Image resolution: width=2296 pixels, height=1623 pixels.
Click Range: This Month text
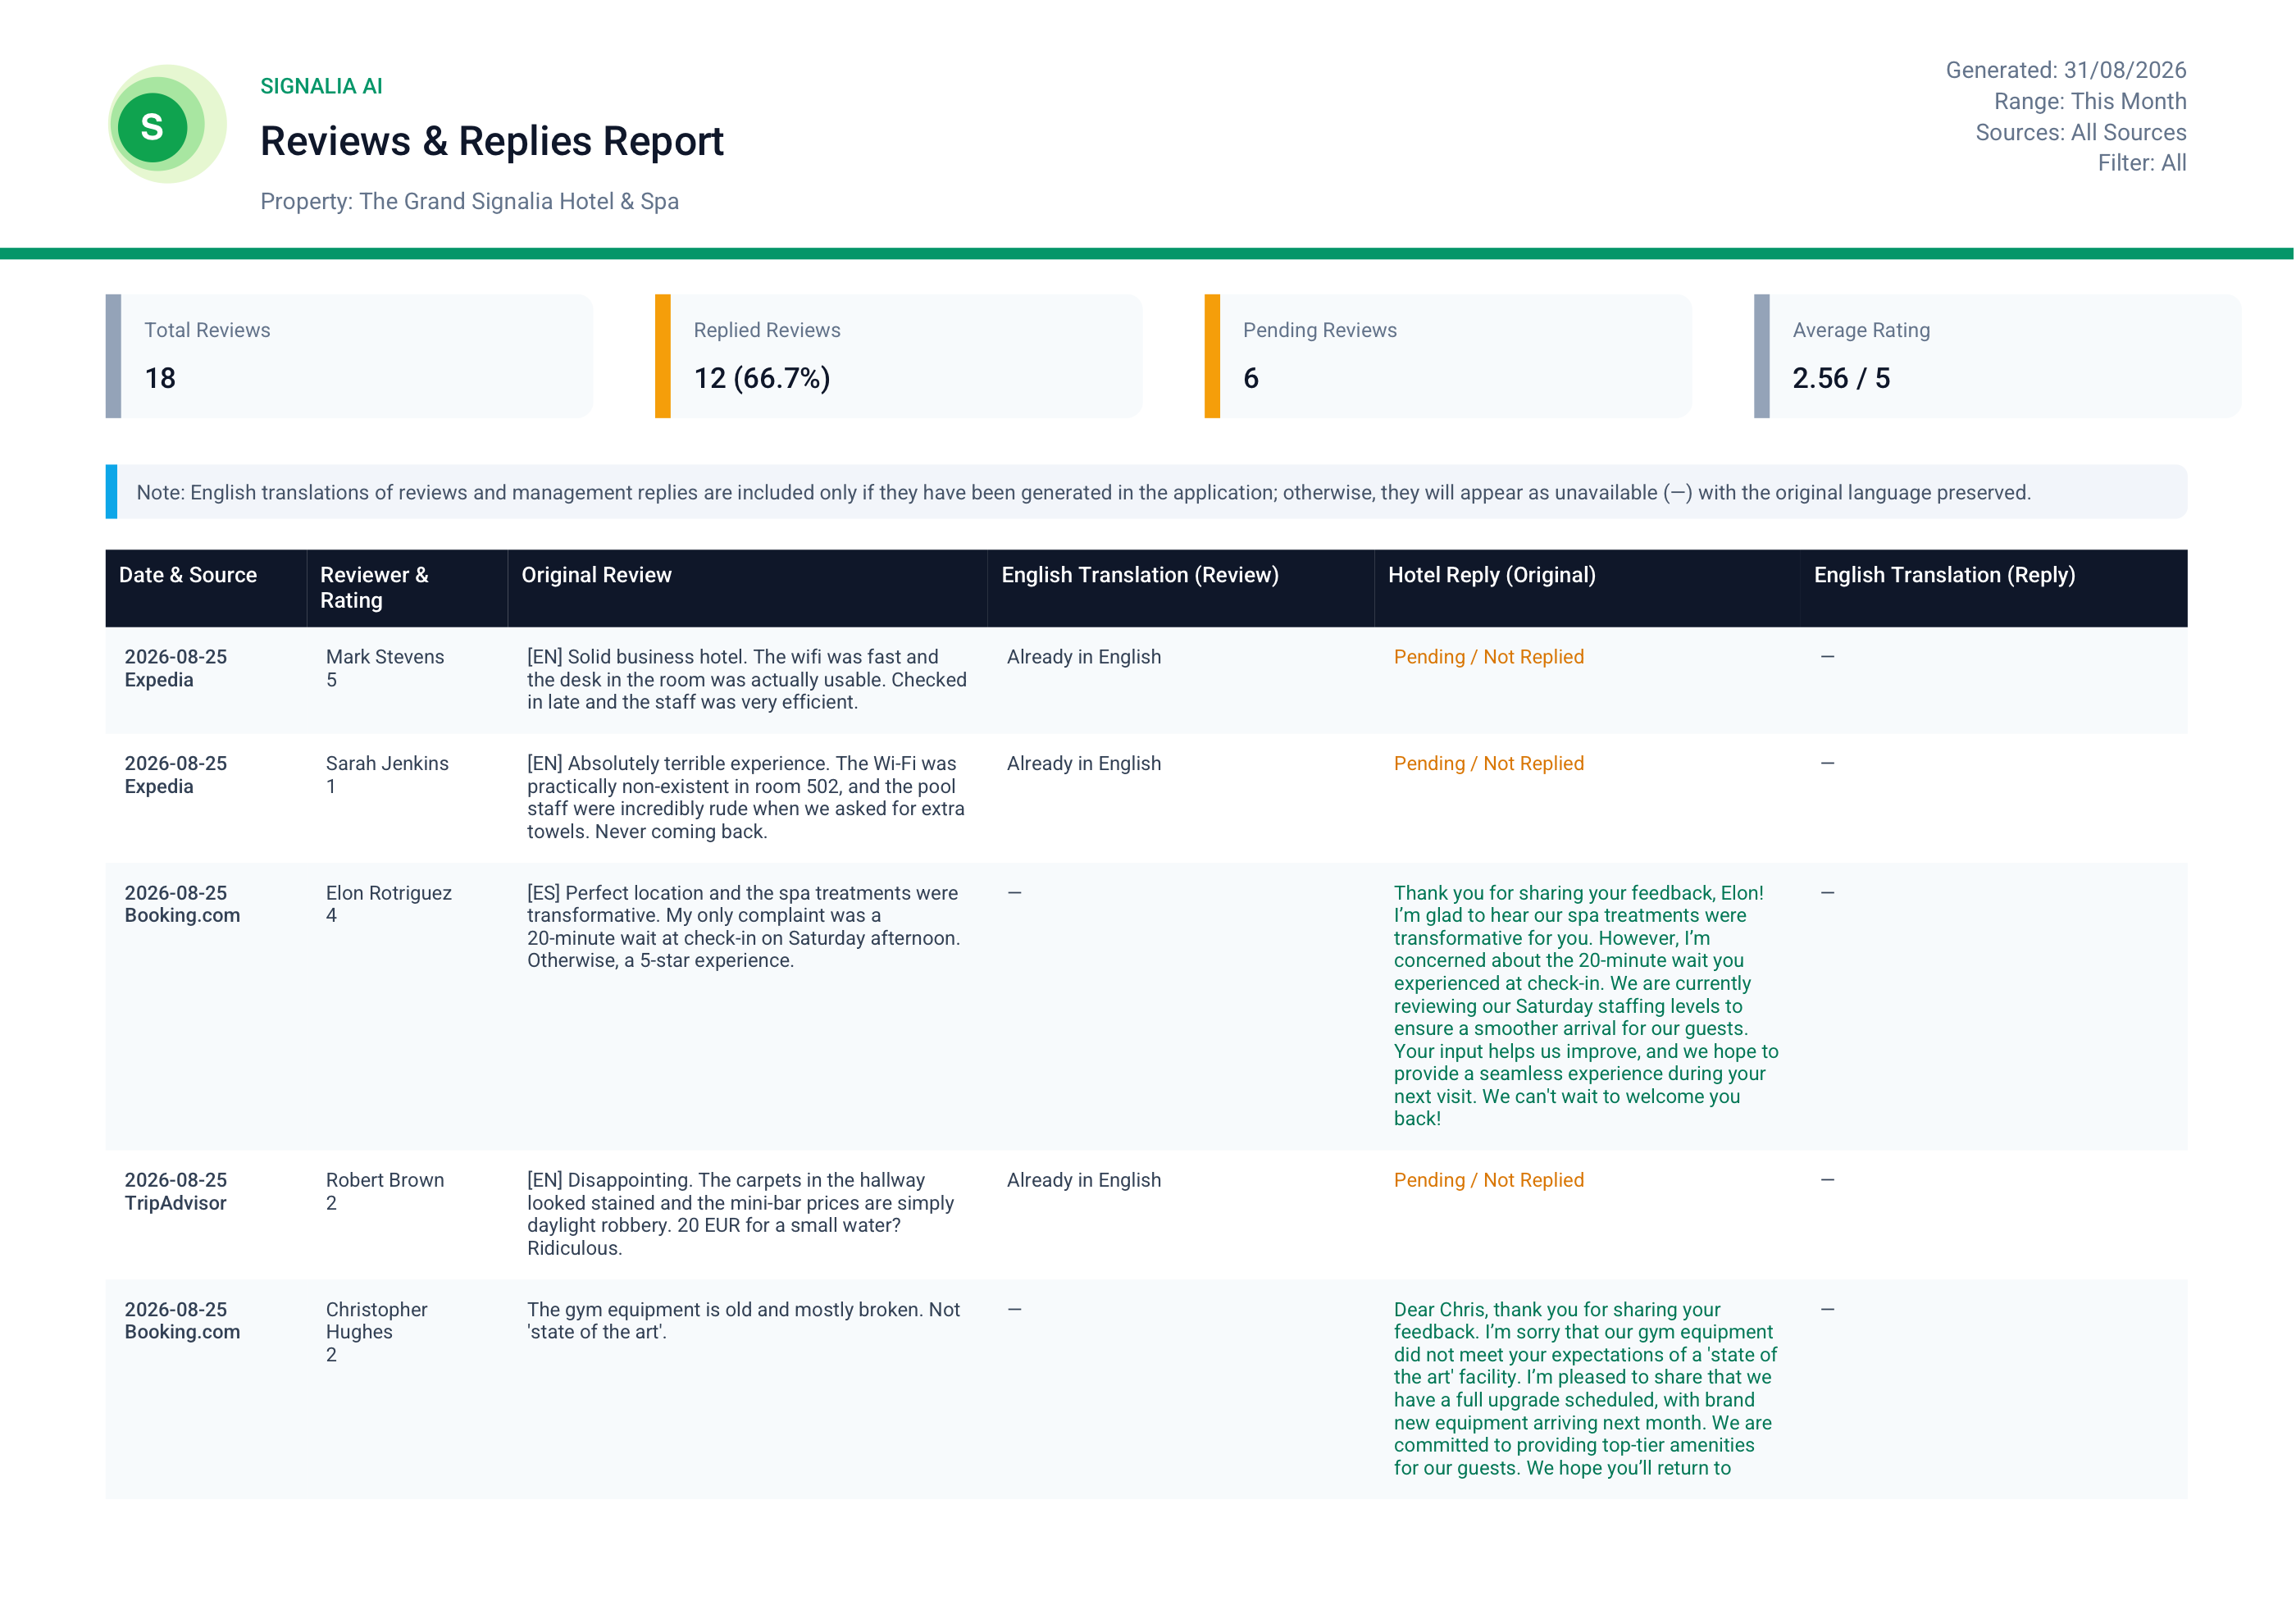point(2089,101)
